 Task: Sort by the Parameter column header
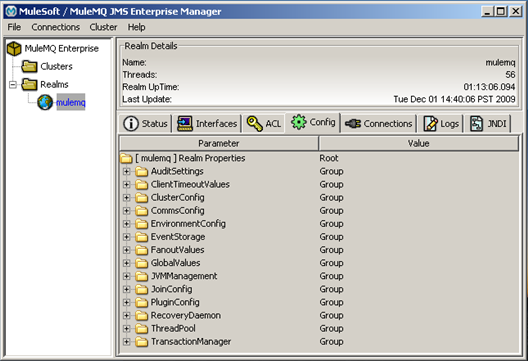[x=219, y=143]
